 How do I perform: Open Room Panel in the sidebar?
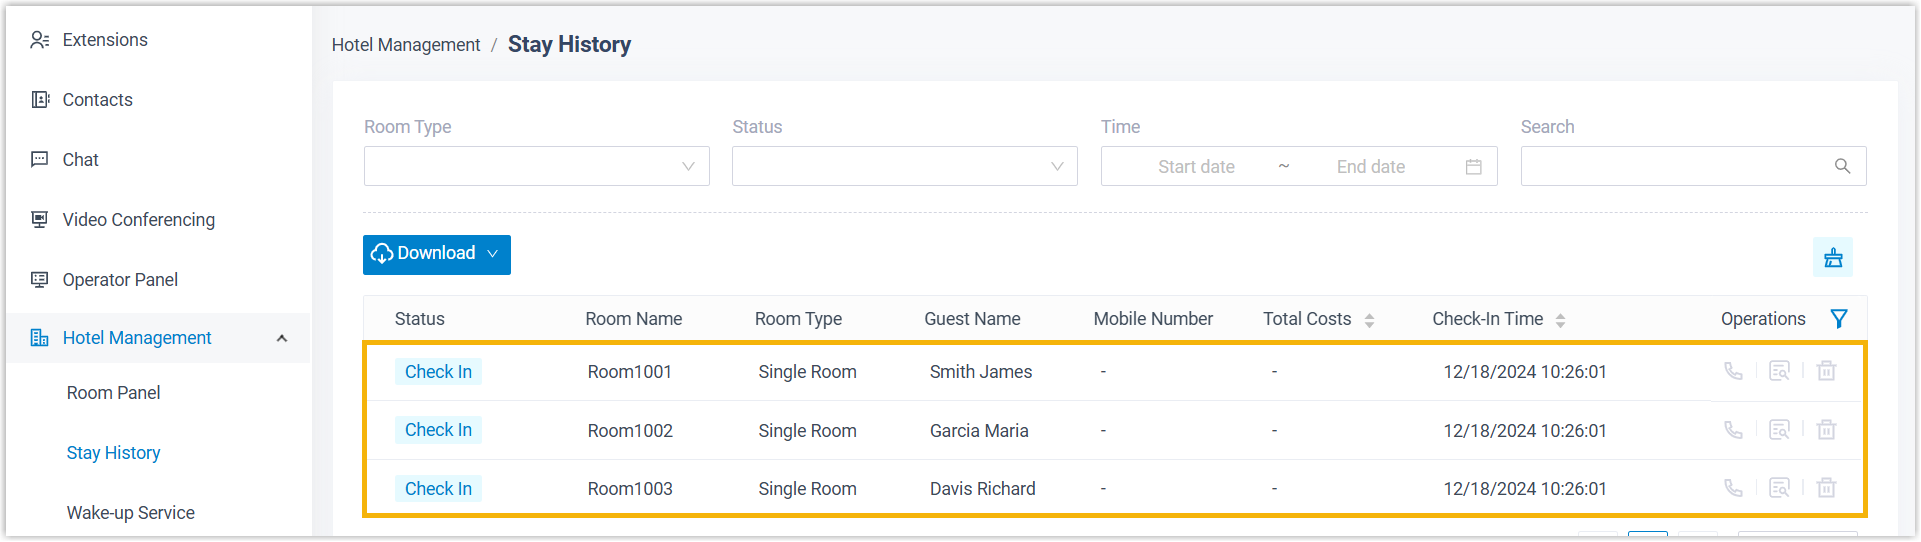(x=113, y=393)
